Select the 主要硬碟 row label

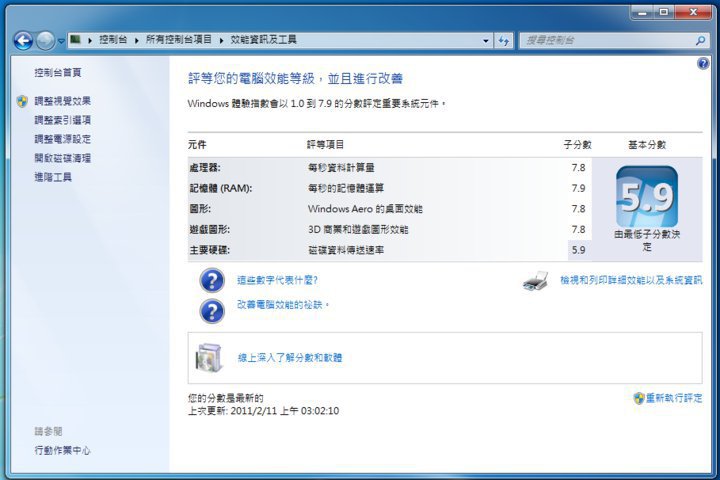coord(209,250)
